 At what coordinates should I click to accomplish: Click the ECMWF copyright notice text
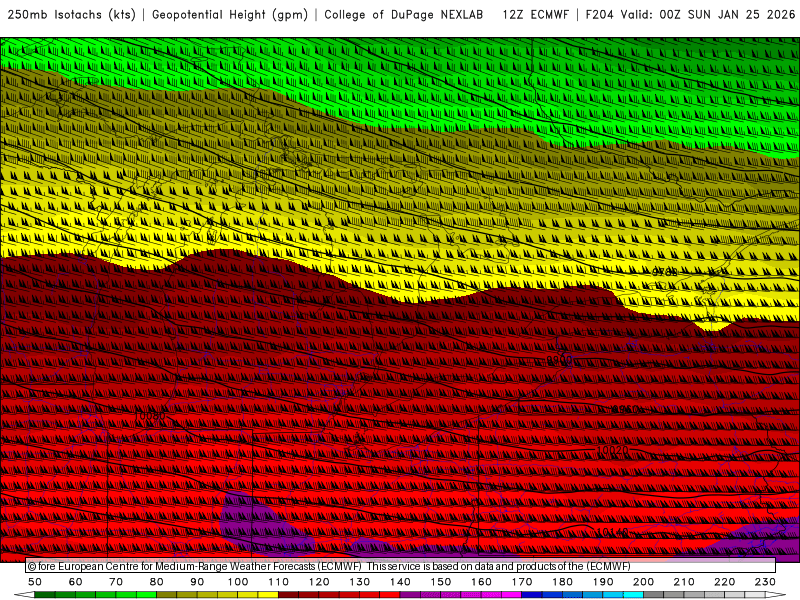(x=329, y=566)
